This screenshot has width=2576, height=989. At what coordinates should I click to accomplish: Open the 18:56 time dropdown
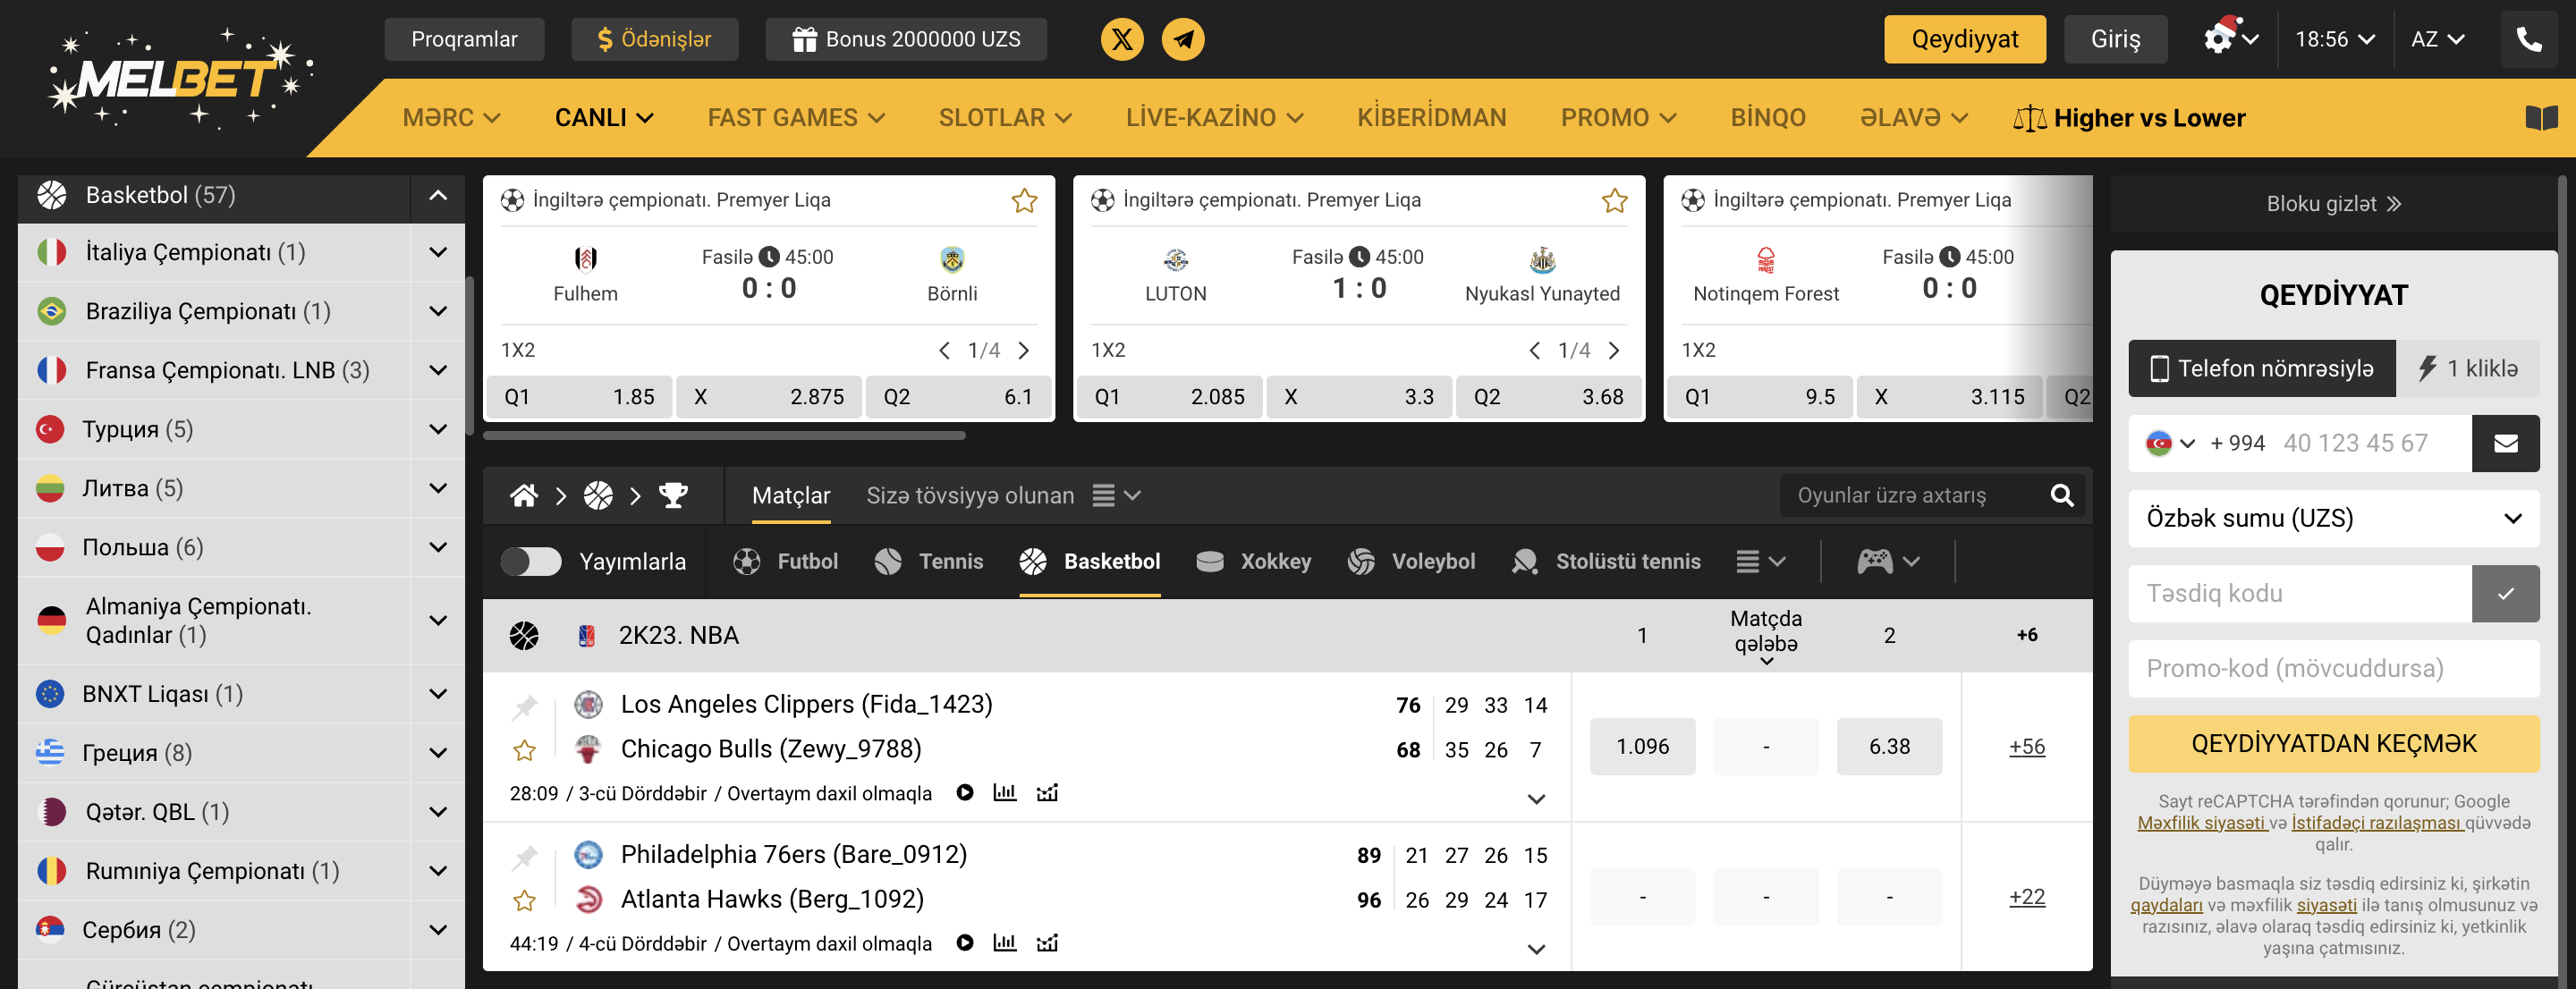pos(2334,39)
